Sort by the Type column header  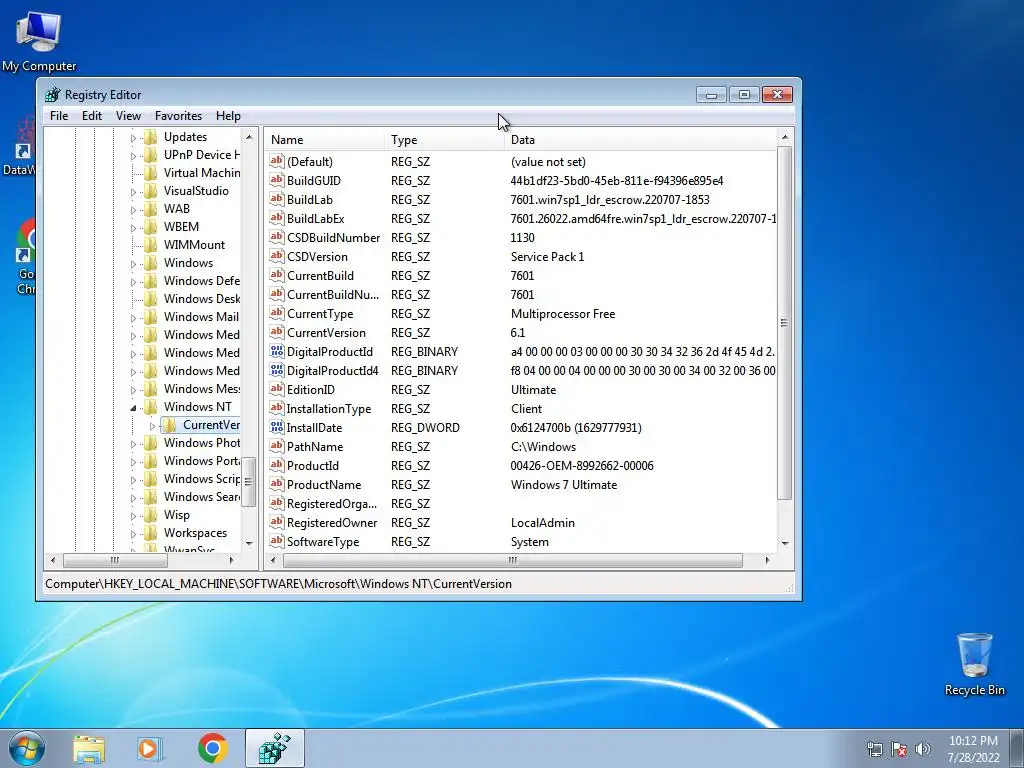tap(444, 140)
